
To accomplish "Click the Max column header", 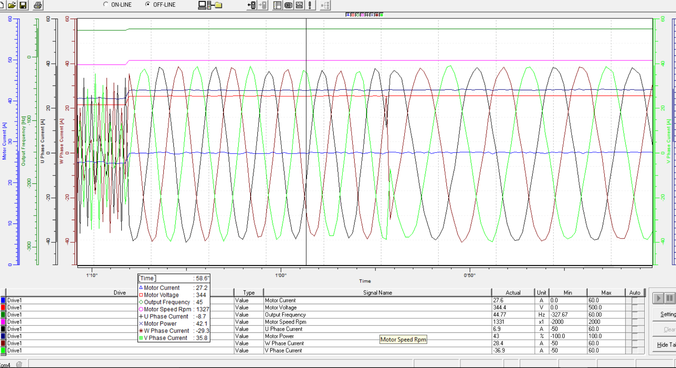I will coord(606,293).
